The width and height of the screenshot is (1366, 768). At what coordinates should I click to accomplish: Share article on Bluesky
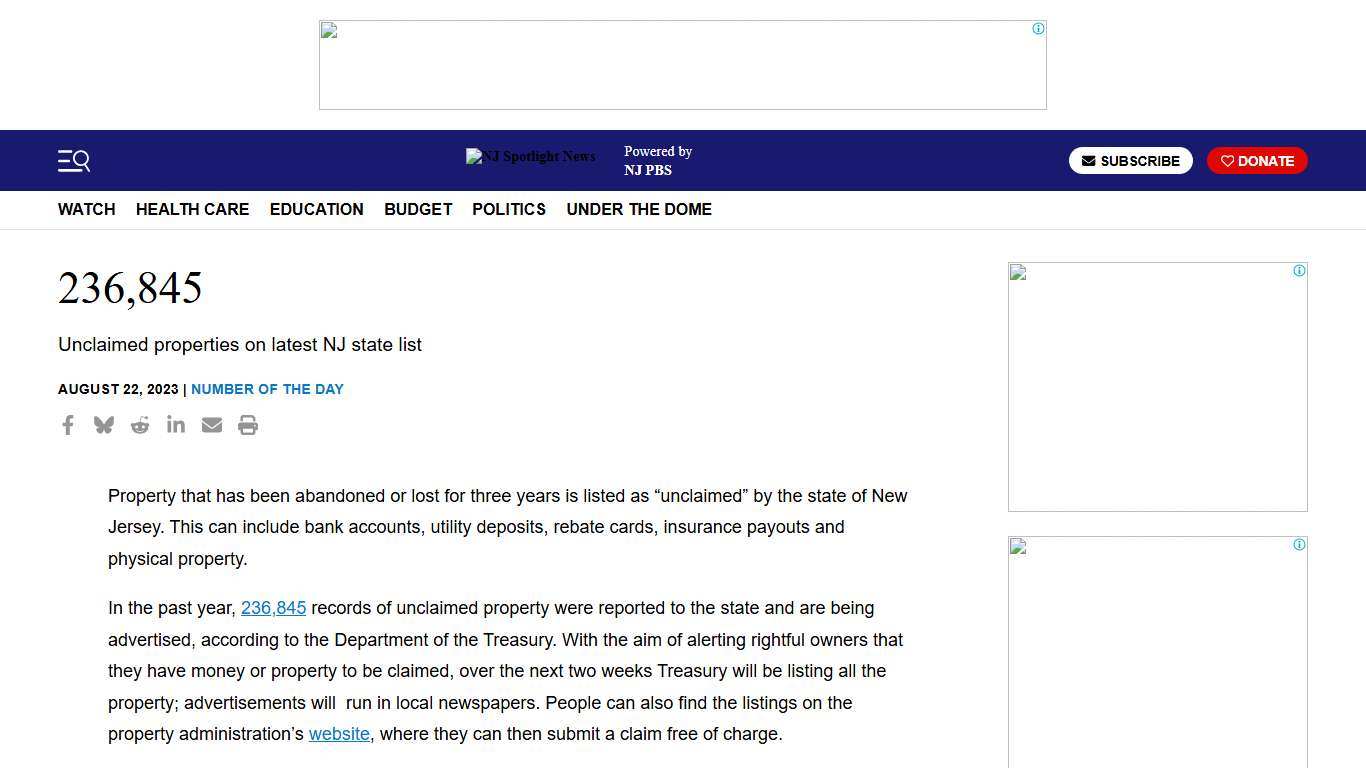pos(104,425)
